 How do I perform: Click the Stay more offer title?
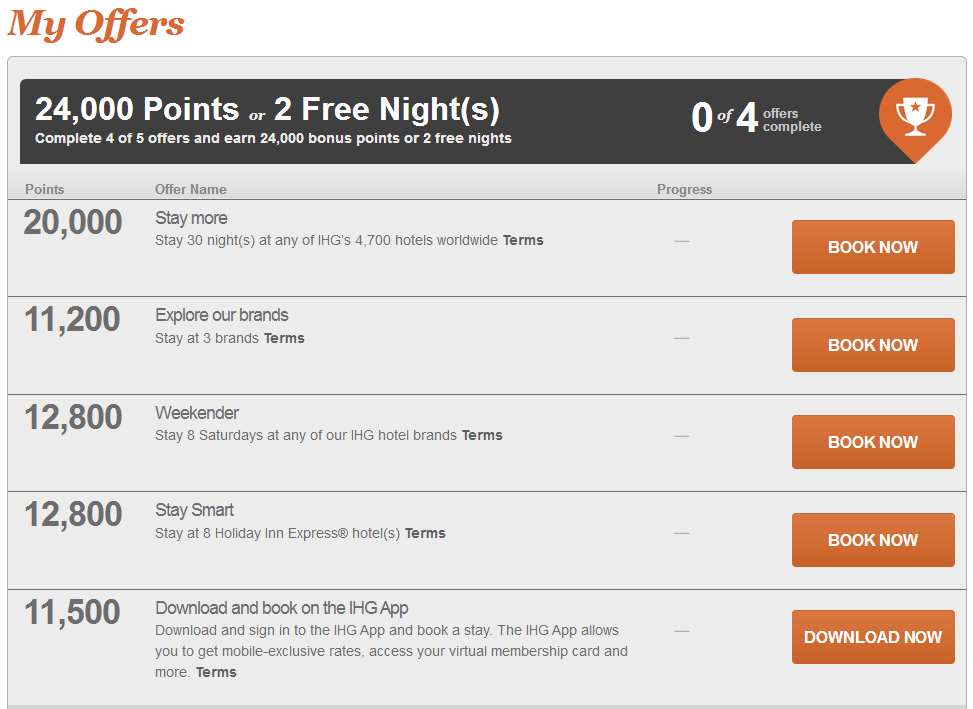pos(191,218)
